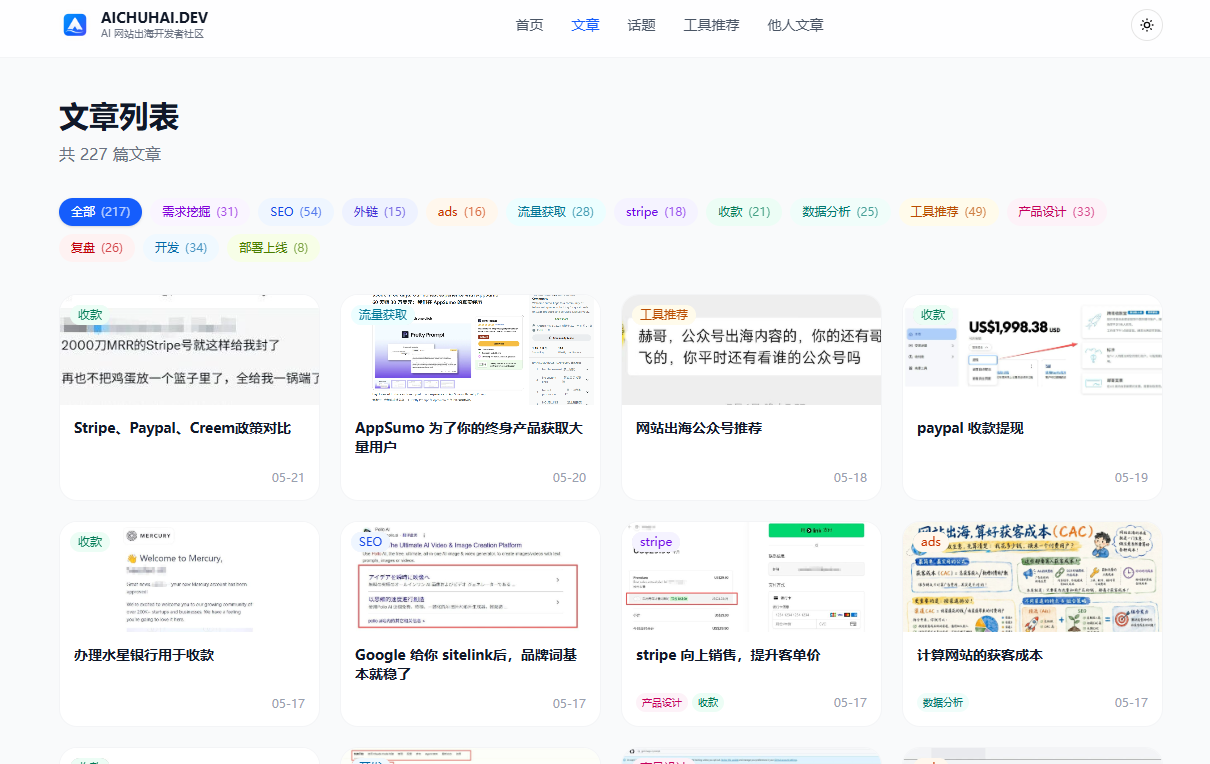Select the stripe (18) filter chip
Viewport: 1210px width, 764px height.
pyautogui.click(x=656, y=211)
